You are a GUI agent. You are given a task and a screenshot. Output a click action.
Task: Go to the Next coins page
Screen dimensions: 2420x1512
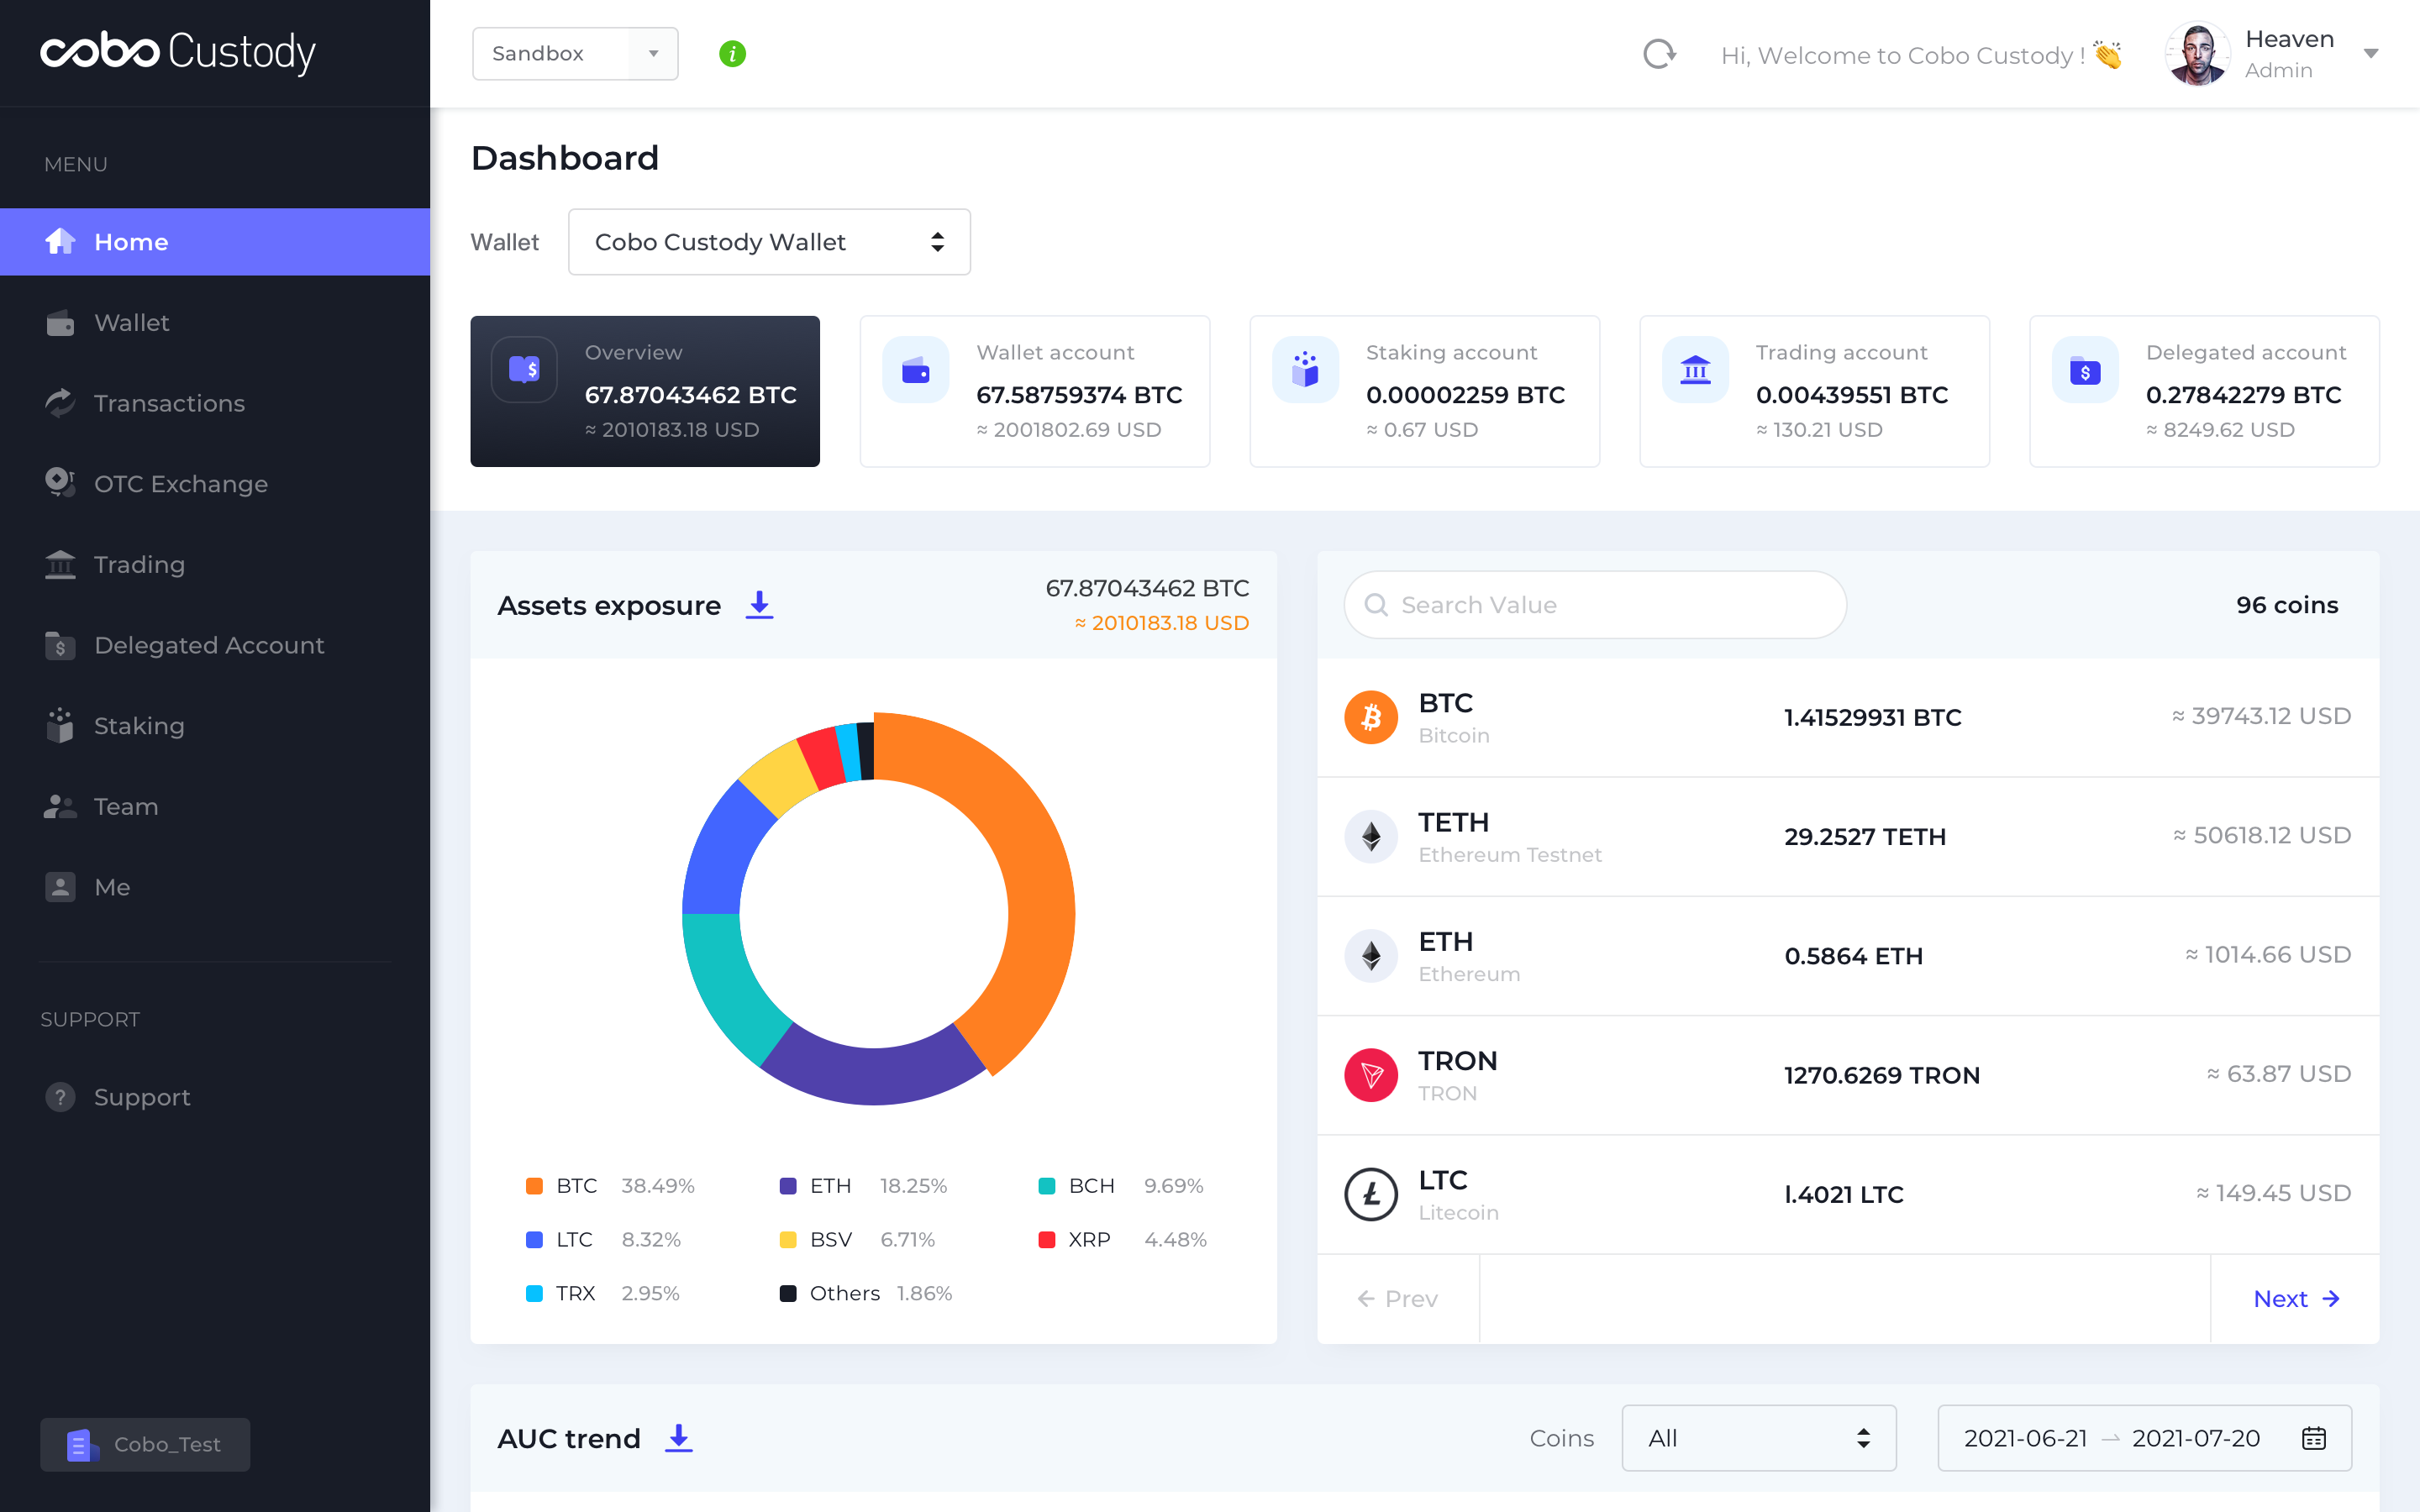pos(2295,1299)
